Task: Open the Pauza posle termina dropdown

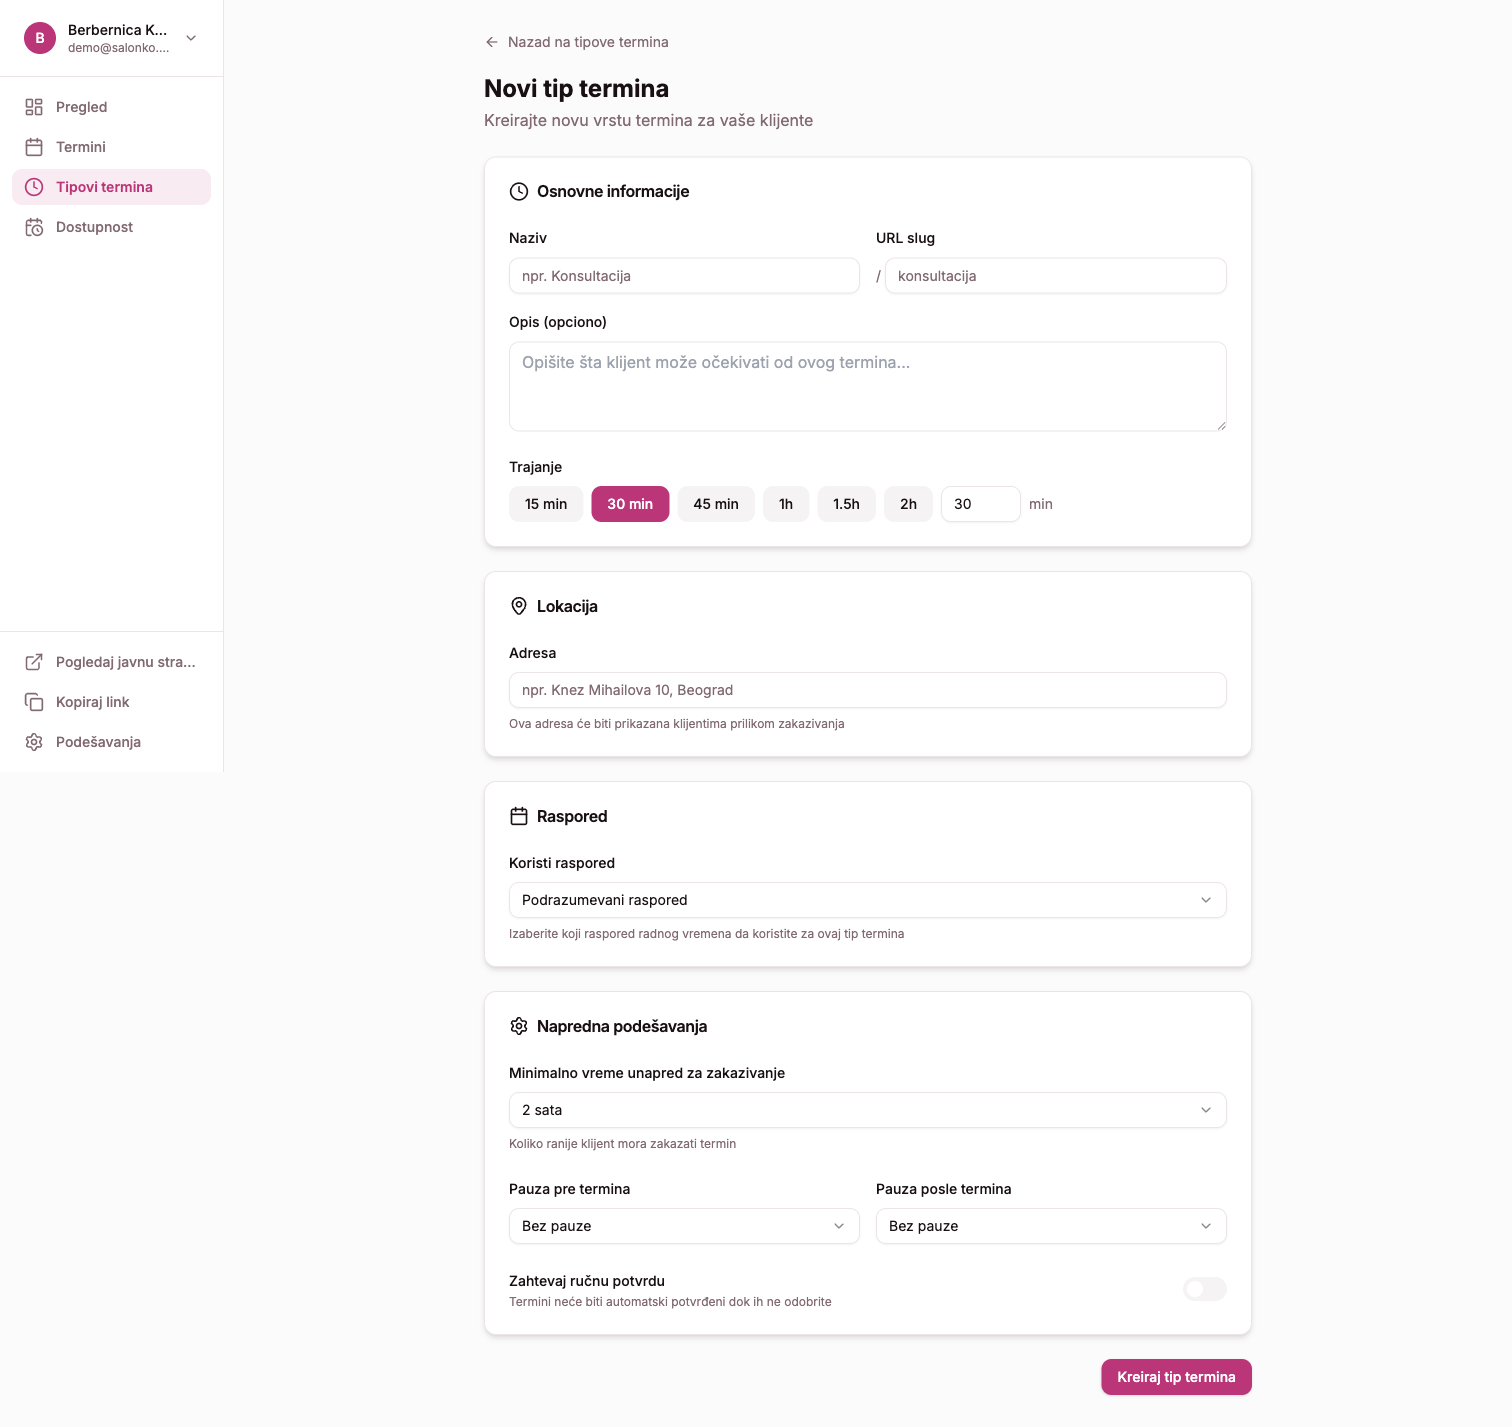Action: coord(1050,1226)
